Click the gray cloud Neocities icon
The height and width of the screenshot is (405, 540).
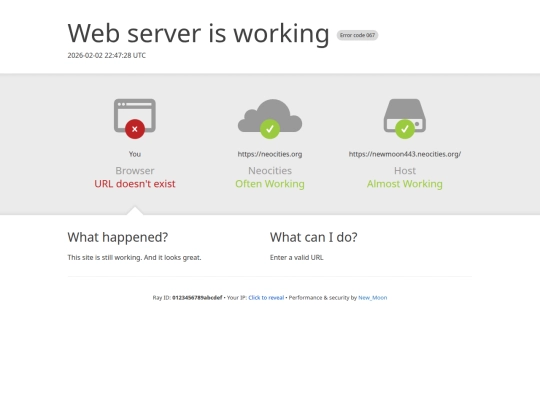(x=270, y=116)
